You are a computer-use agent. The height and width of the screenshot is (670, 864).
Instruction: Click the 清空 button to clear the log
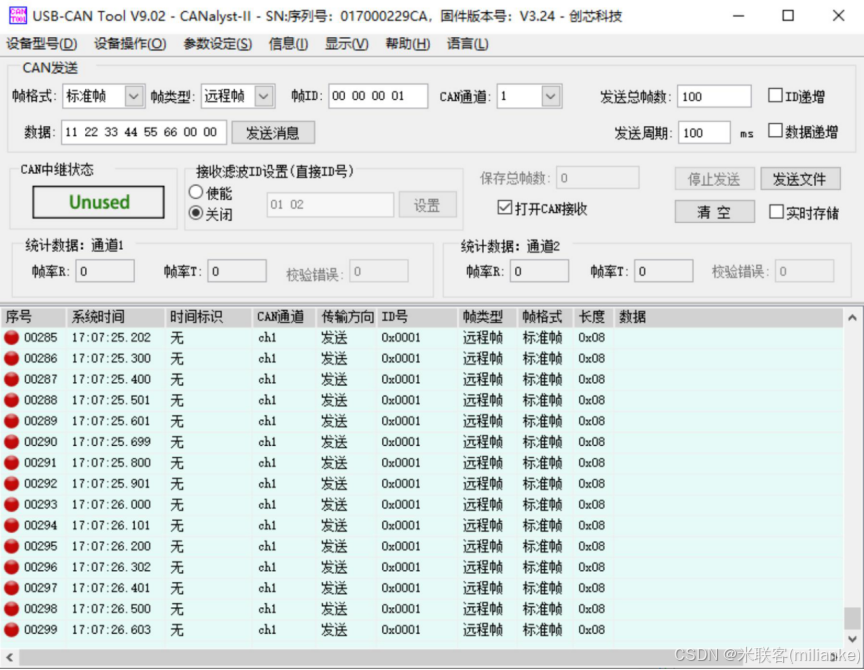click(714, 211)
